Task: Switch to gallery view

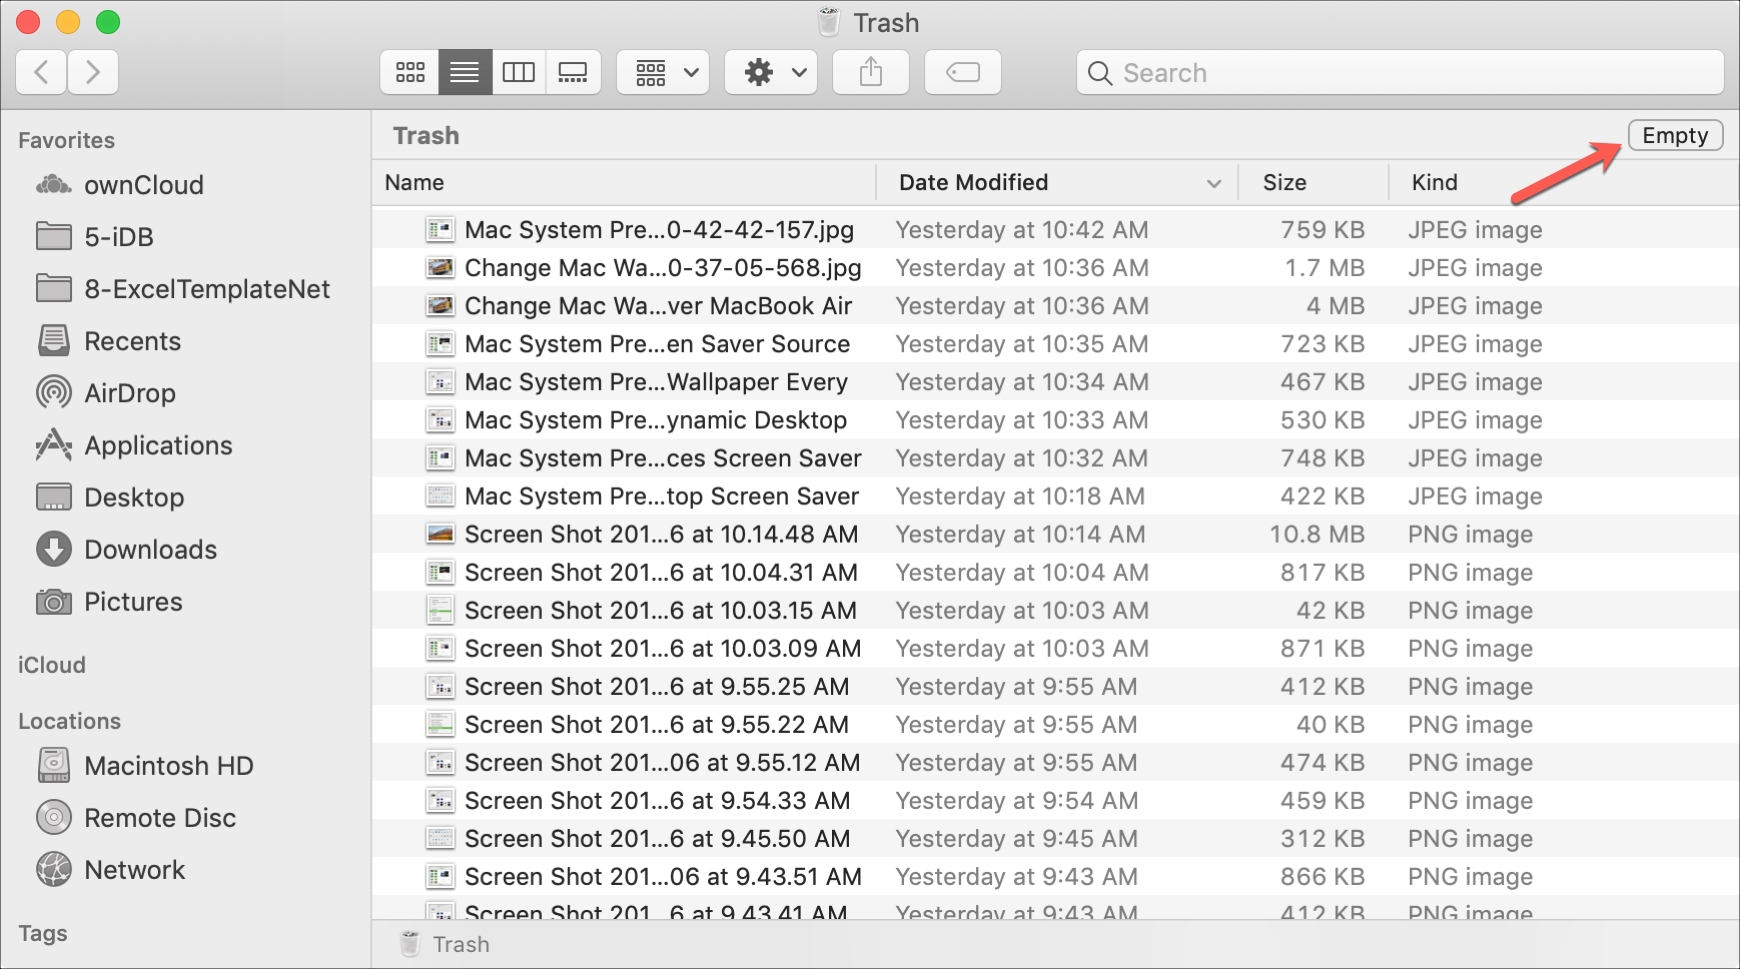Action: pyautogui.click(x=573, y=72)
